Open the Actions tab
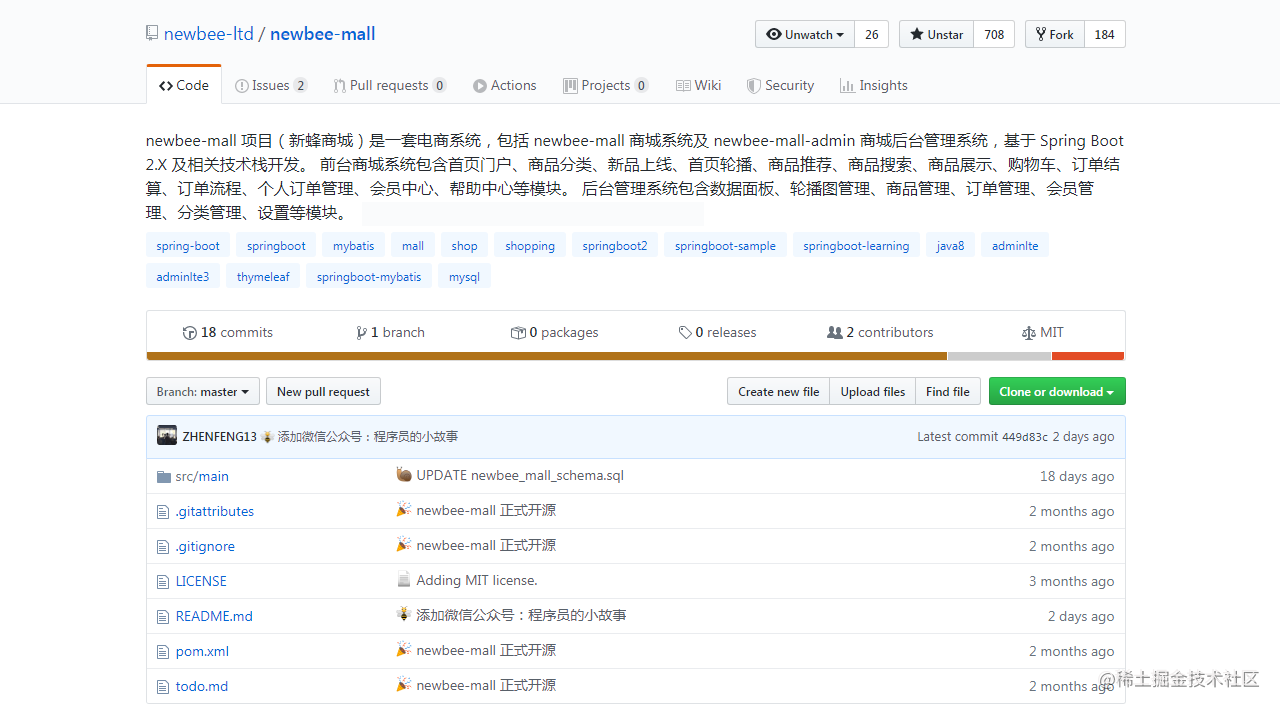1280x710 pixels. coord(505,85)
